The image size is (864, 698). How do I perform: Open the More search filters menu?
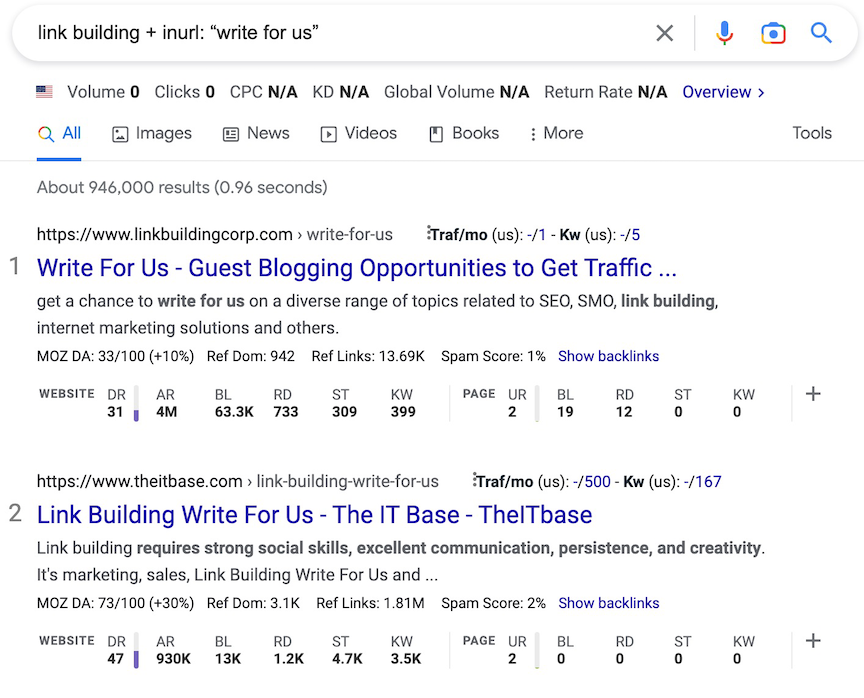(556, 133)
